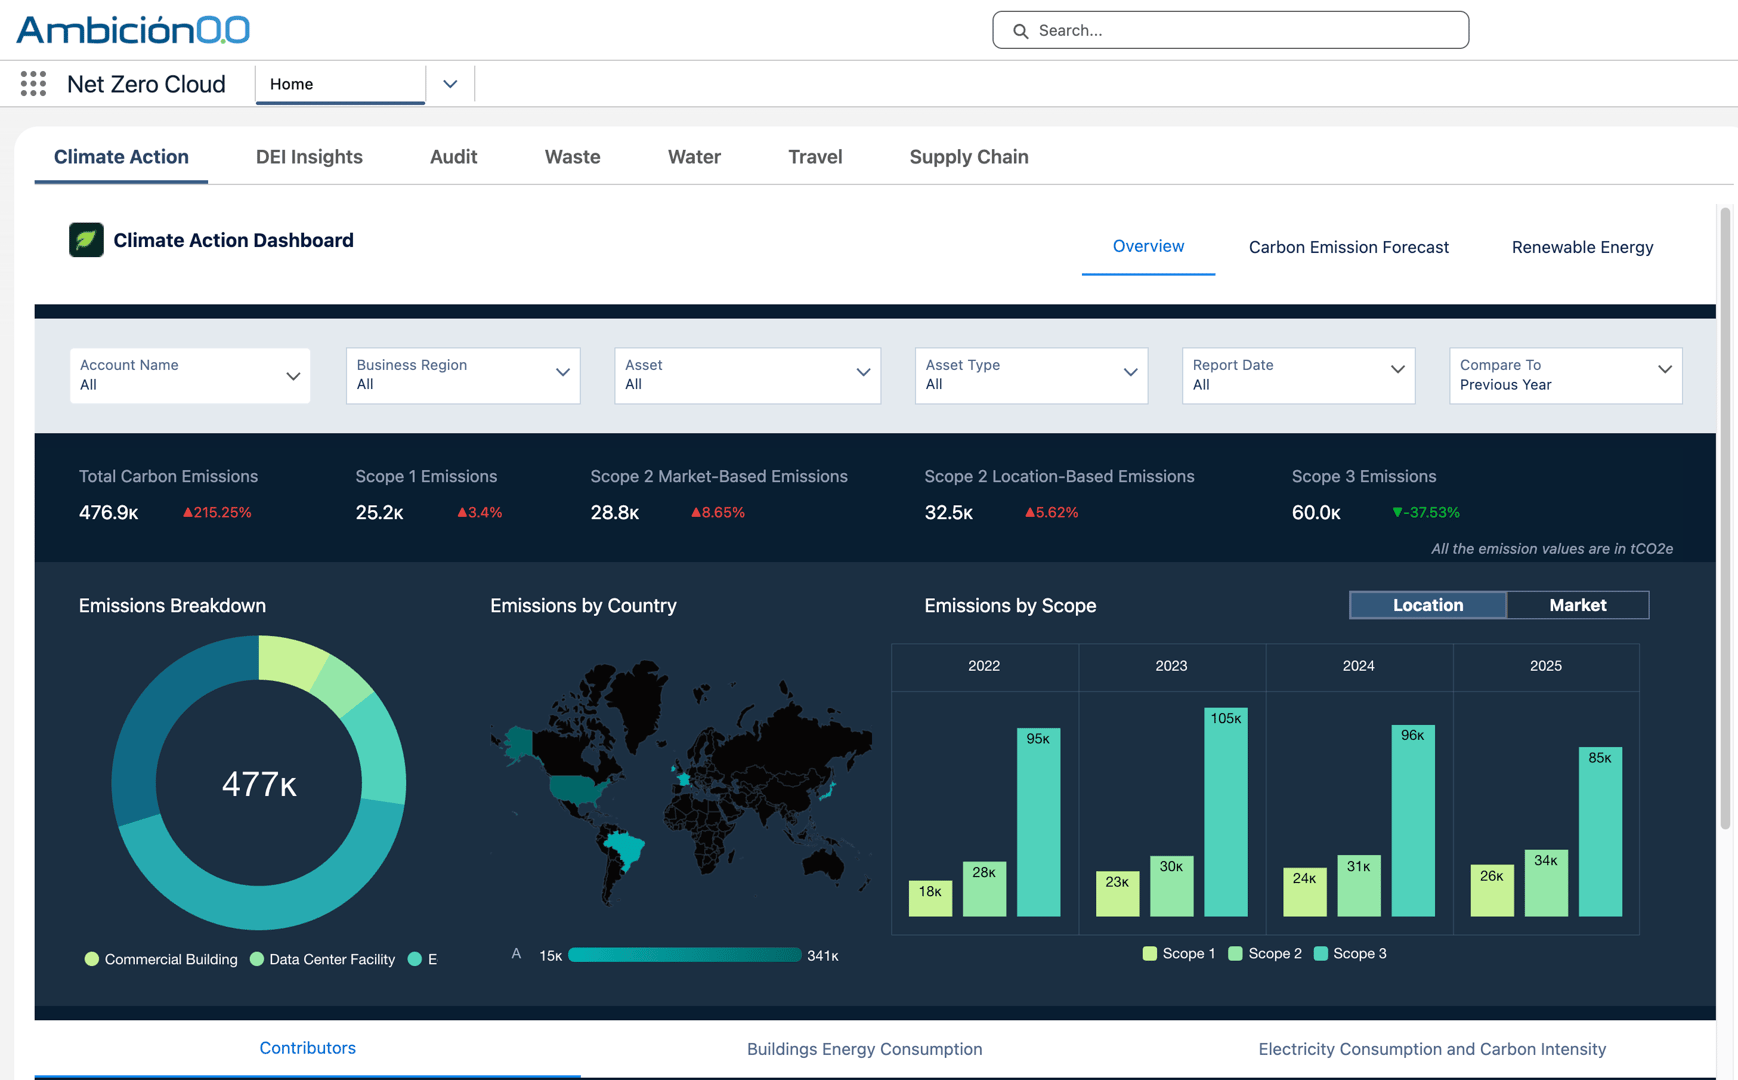Switch emissions view to Market
The image size is (1738, 1080).
[1577, 605]
